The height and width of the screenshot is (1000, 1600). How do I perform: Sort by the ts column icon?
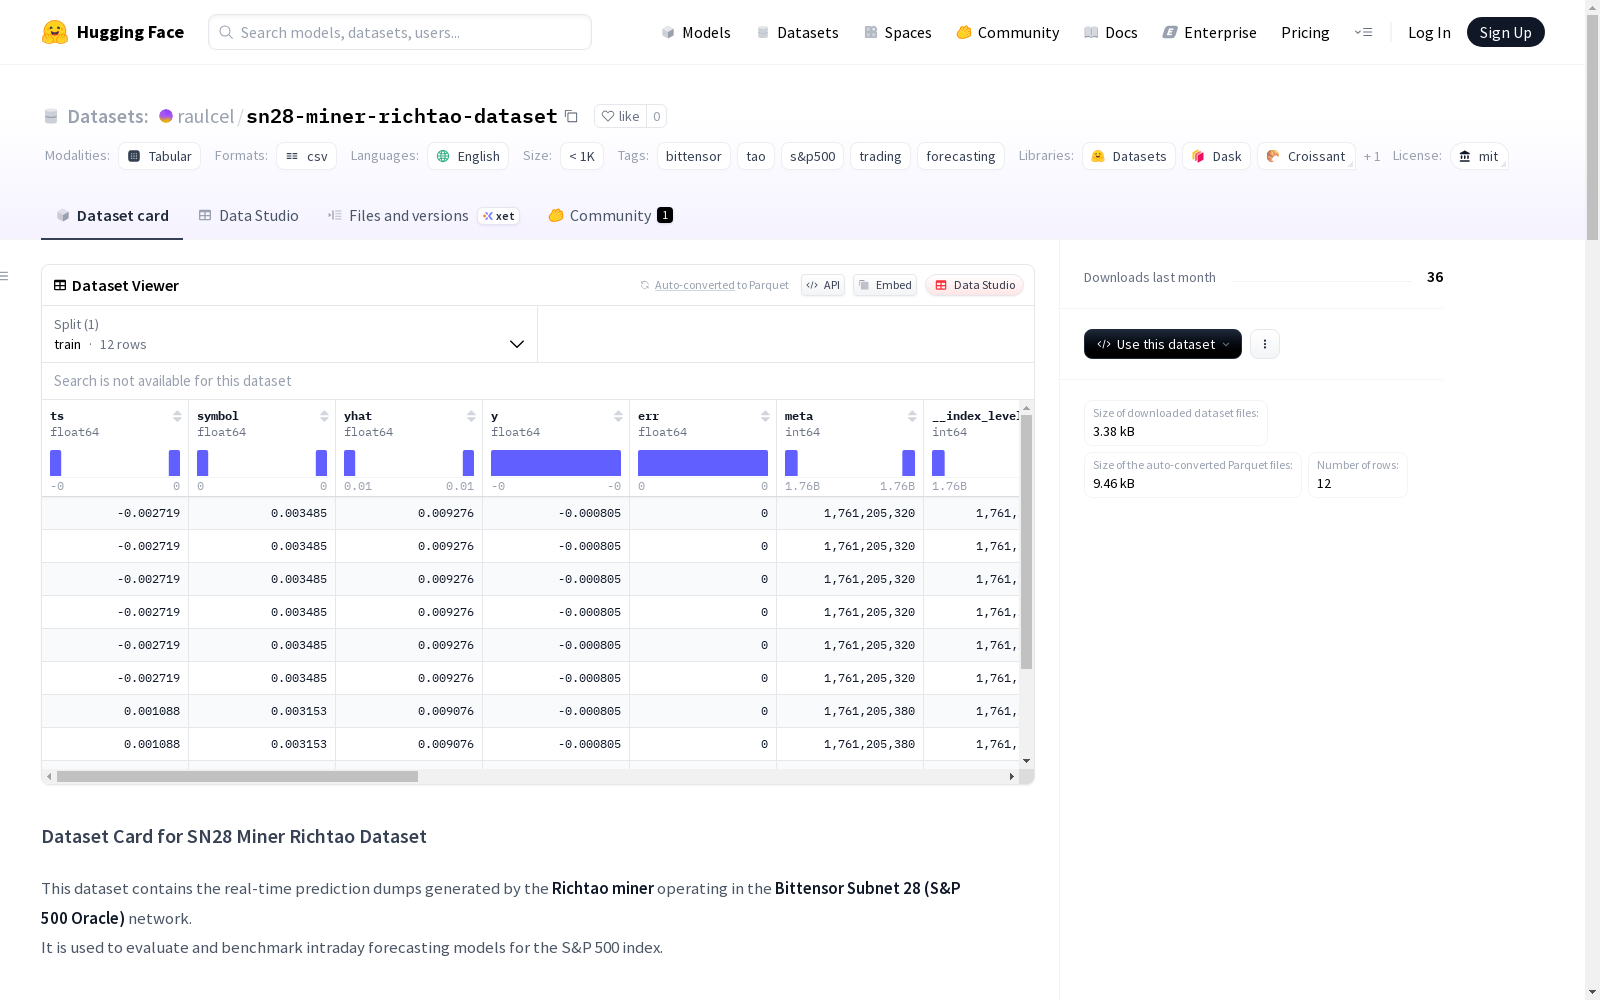[177, 416]
